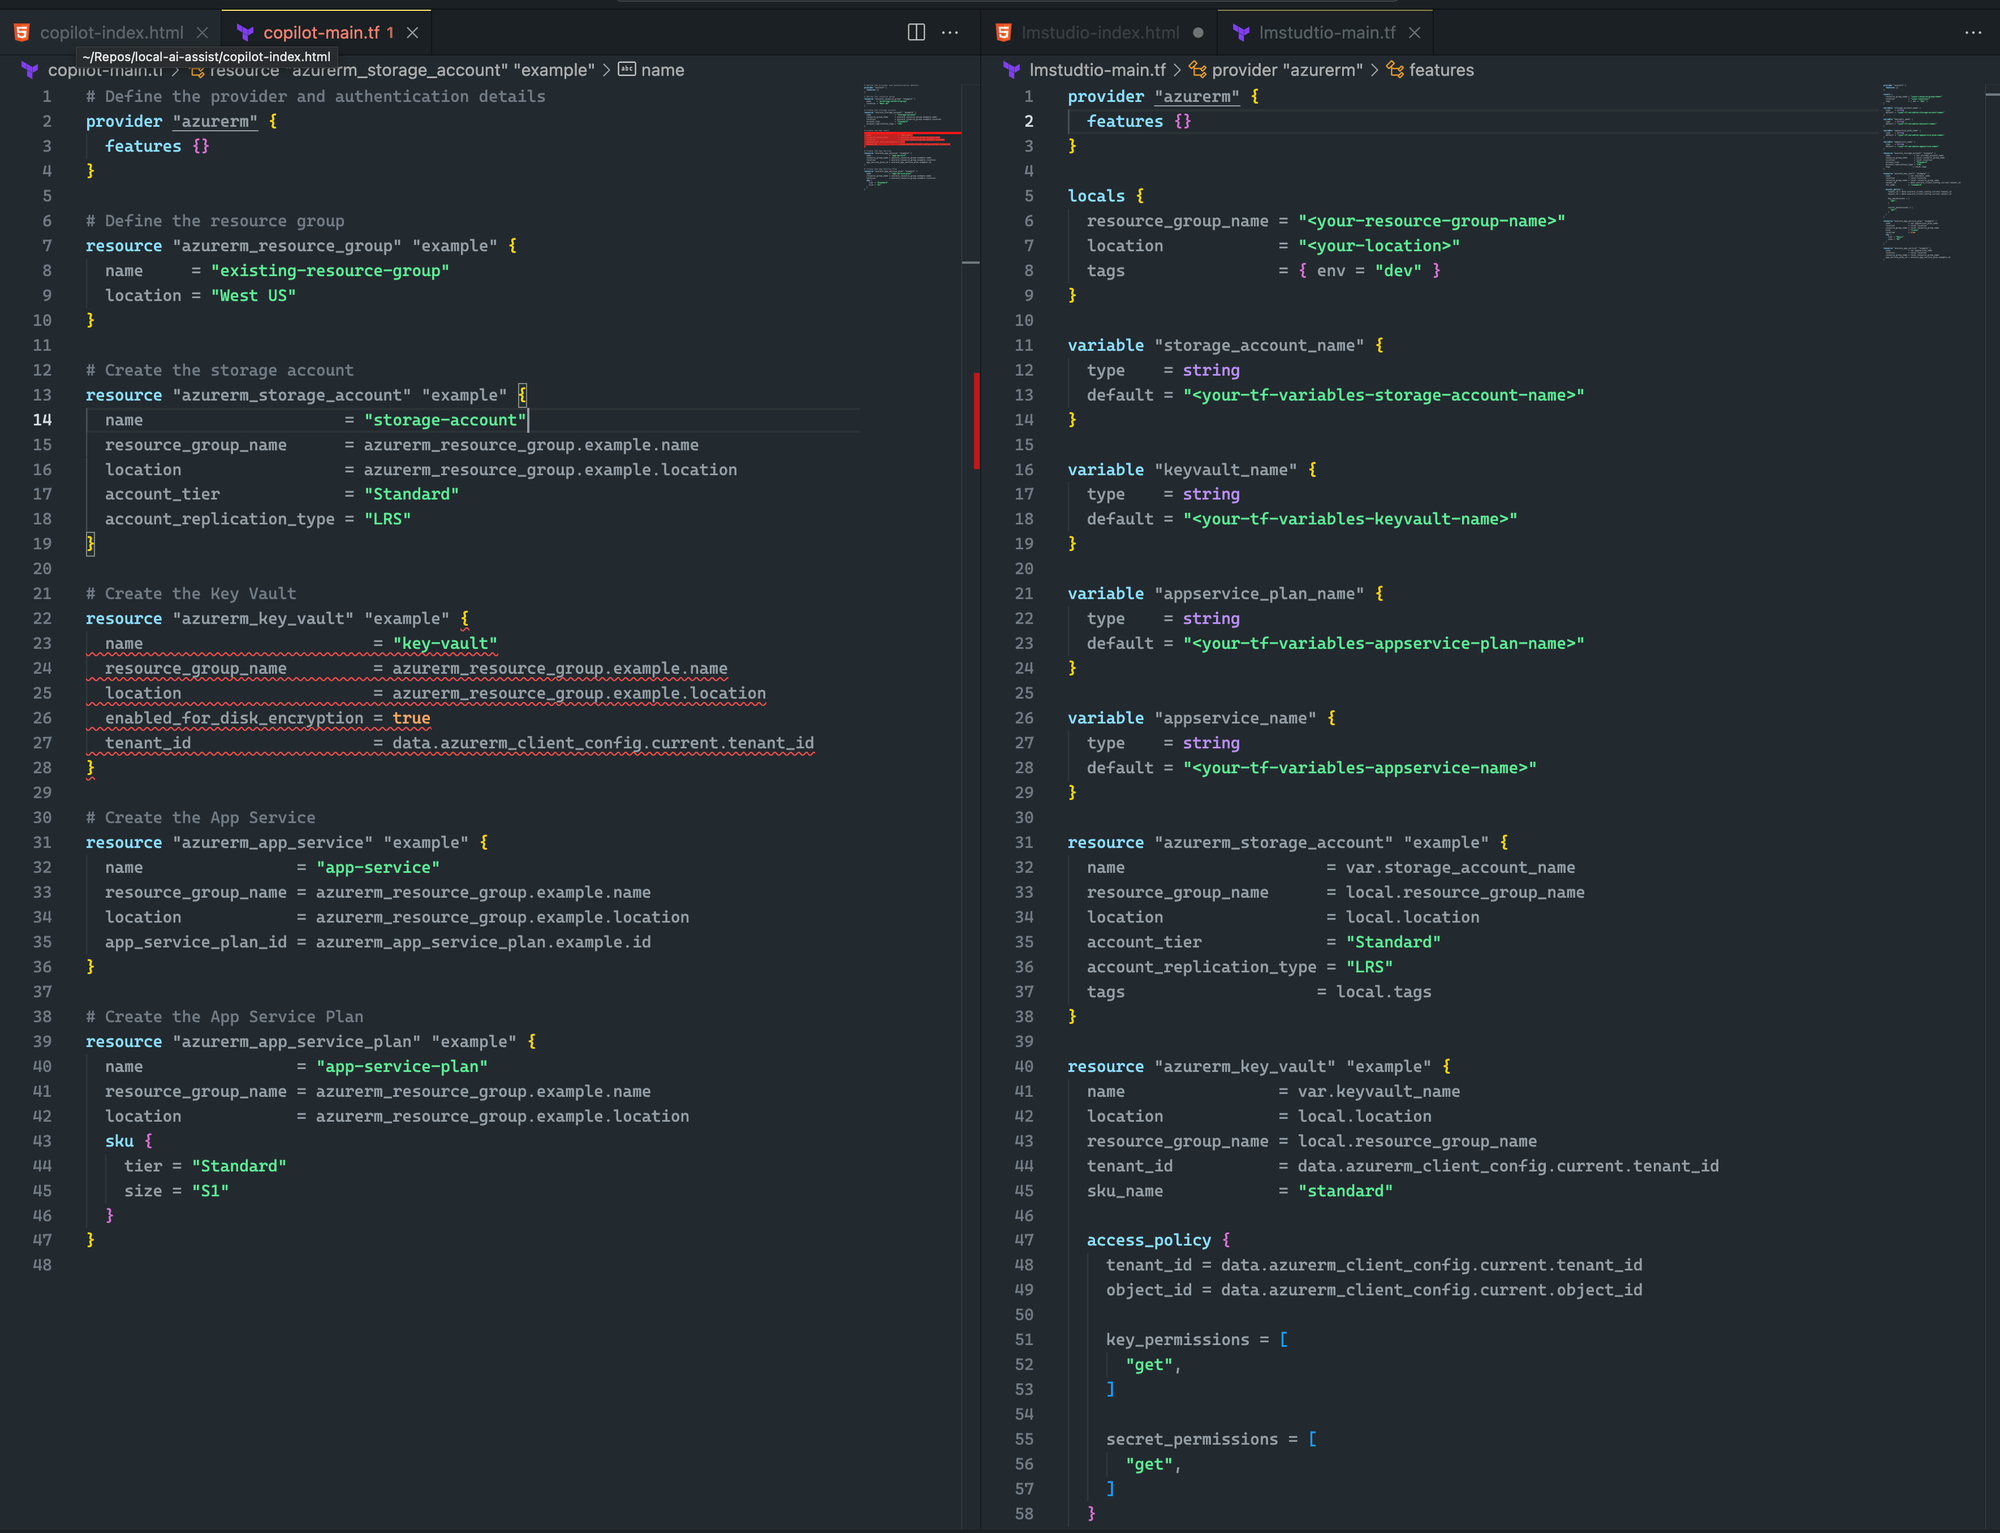Screen dimensions: 2000x1533
Task: Open the features breadcrumb in right editor
Action: (x=1440, y=70)
